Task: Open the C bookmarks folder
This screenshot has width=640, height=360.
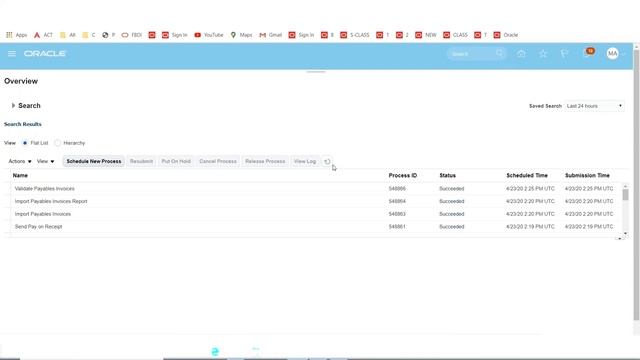Action: (89, 35)
